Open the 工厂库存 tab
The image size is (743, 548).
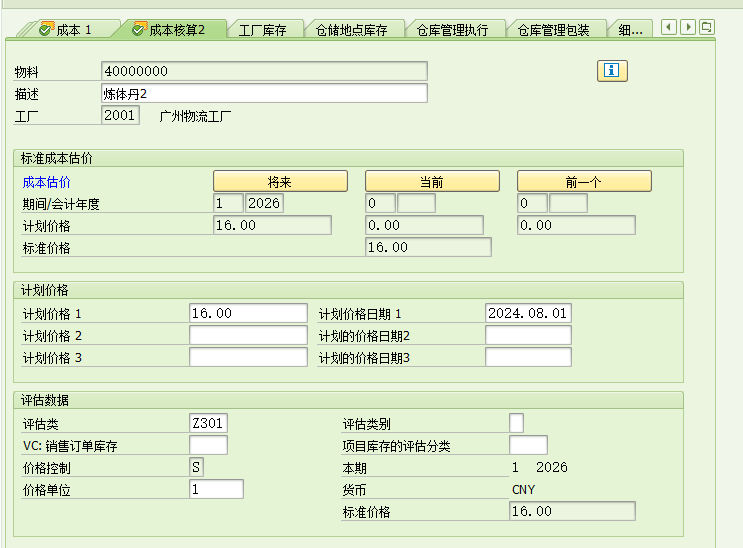pos(262,30)
